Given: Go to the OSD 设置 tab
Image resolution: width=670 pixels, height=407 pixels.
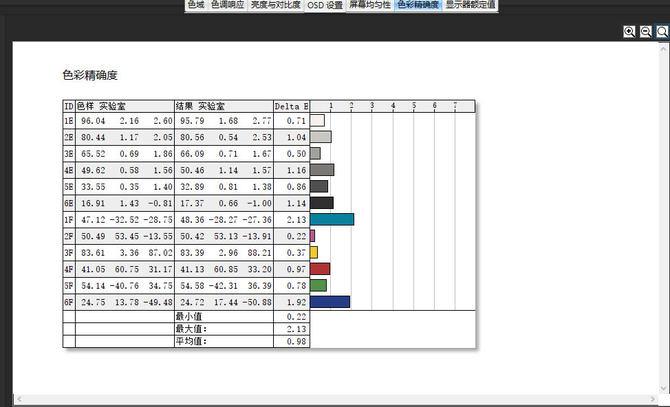Looking at the screenshot, I should pos(323,5).
